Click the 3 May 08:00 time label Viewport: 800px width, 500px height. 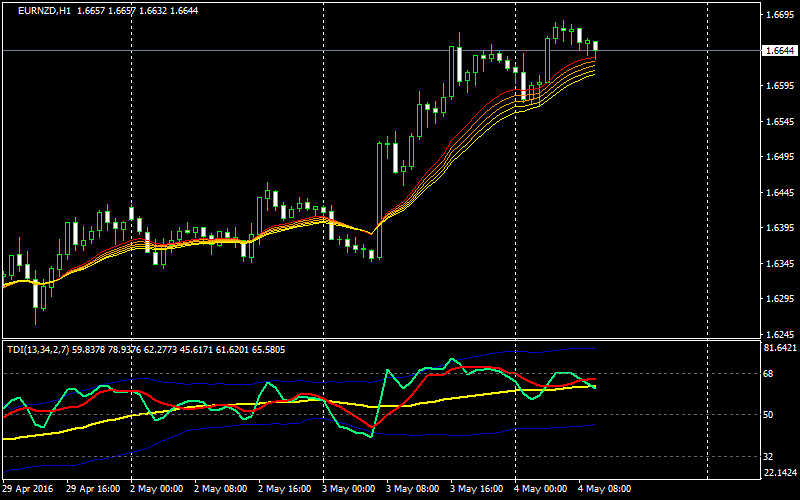click(x=412, y=489)
